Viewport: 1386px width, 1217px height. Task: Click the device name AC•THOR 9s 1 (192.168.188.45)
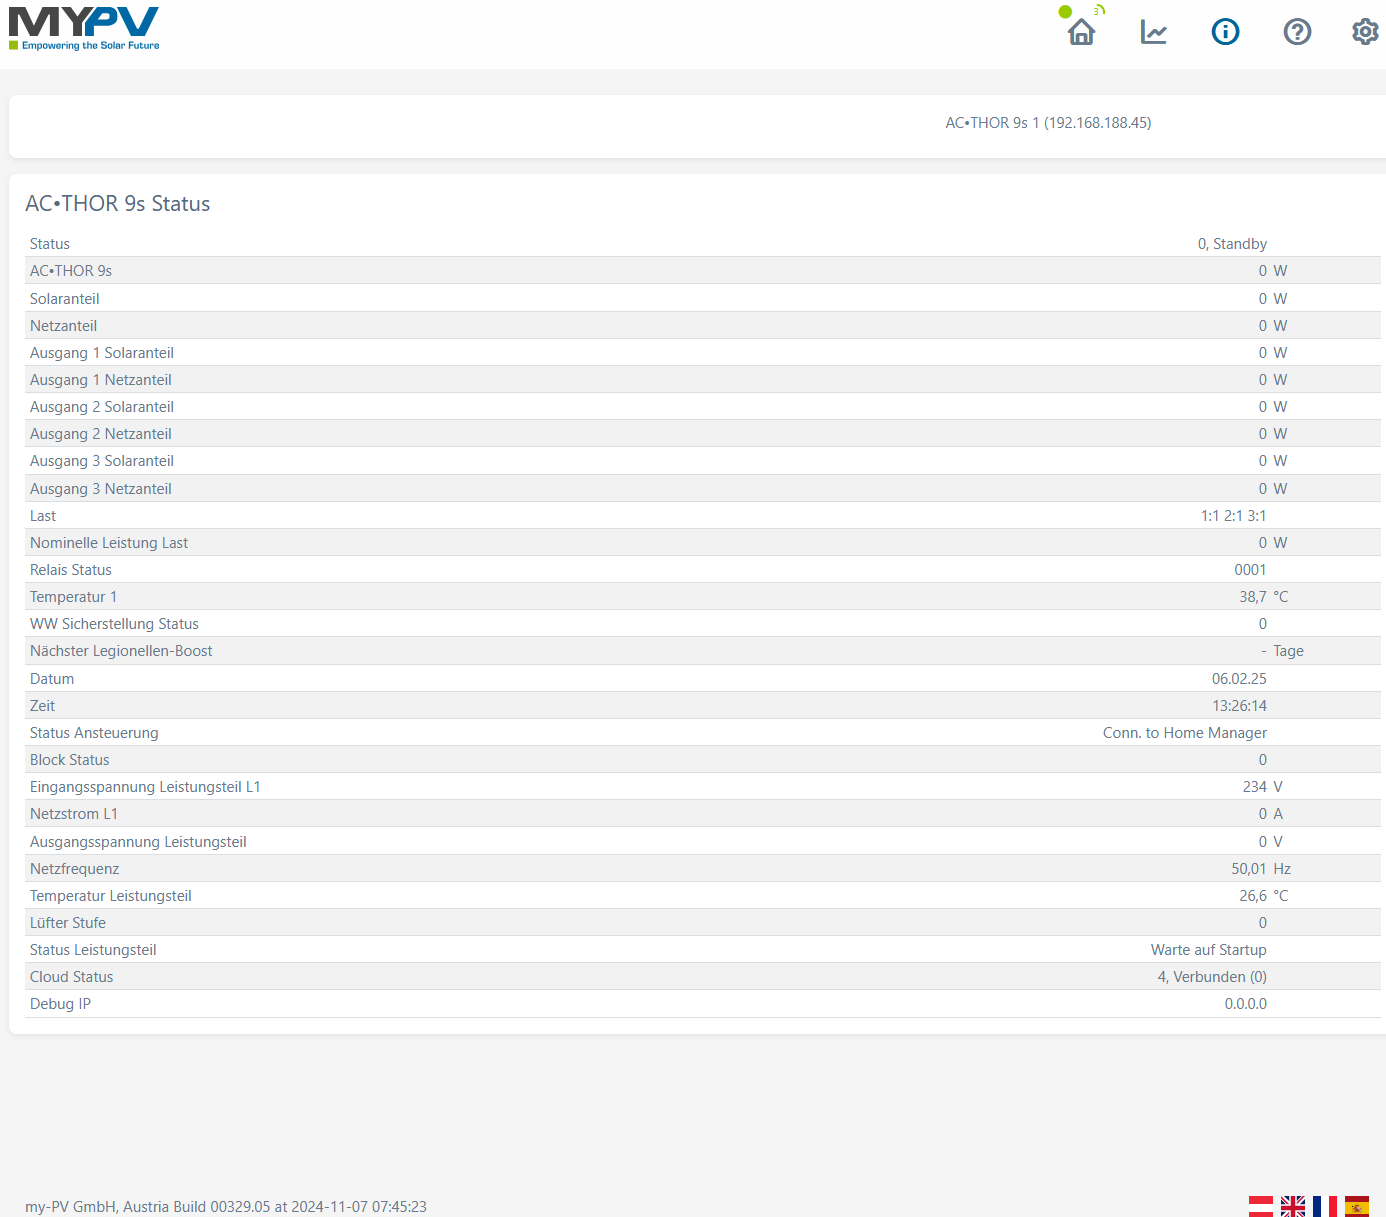pos(1048,123)
